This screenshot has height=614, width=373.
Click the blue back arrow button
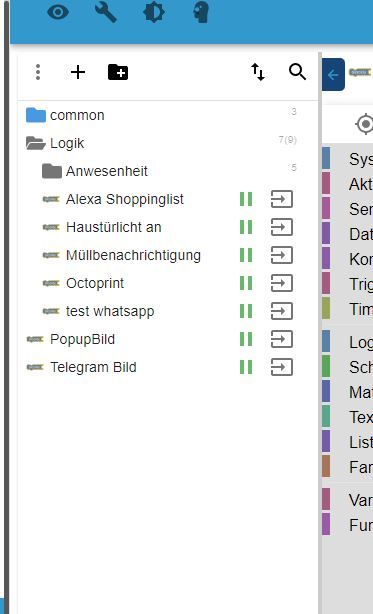tap(333, 74)
